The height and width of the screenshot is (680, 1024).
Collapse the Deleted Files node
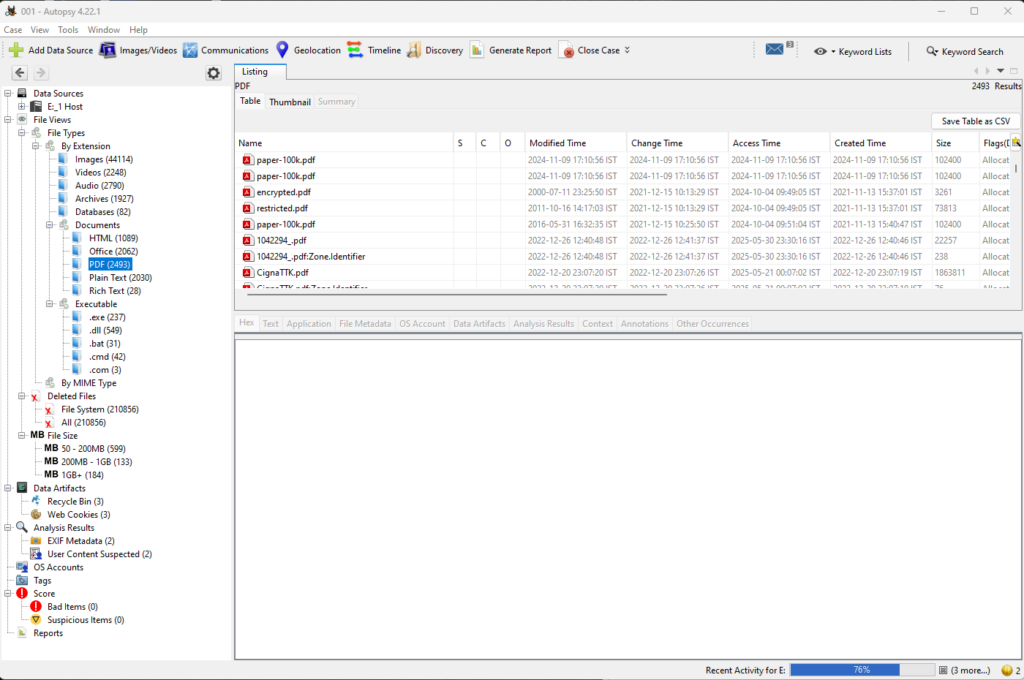point(22,396)
